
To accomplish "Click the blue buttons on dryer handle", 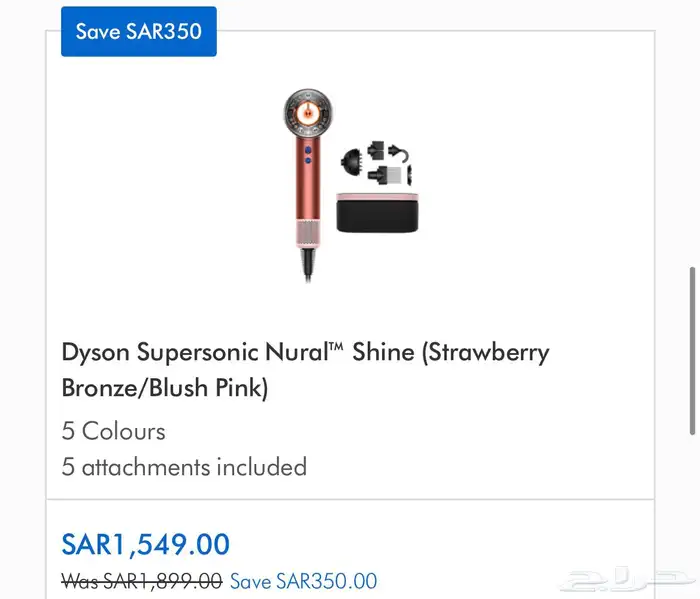I will pos(307,152).
